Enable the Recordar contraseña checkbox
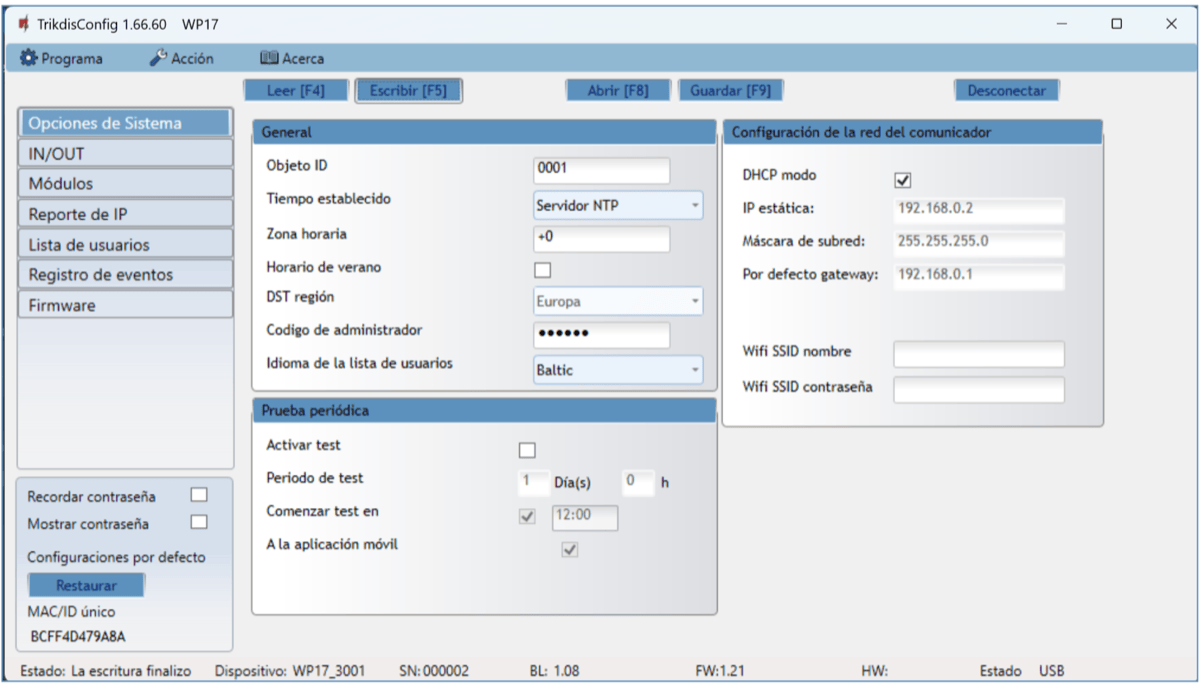1200x684 pixels. pyautogui.click(x=199, y=495)
